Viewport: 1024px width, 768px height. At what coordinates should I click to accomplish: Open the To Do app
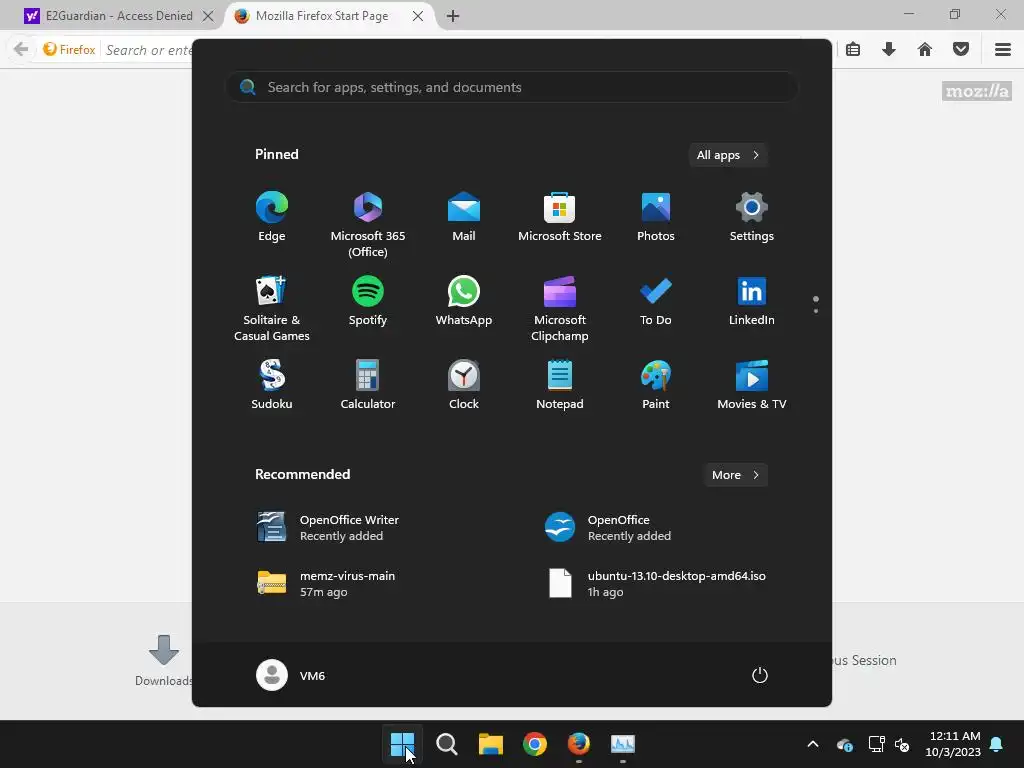tap(656, 301)
